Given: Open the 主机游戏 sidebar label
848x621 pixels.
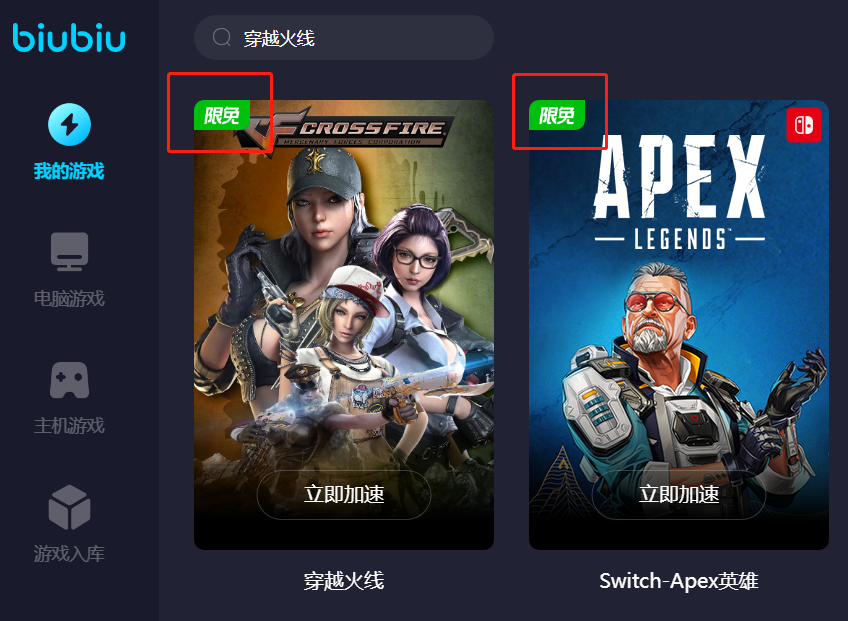Looking at the screenshot, I should pyautogui.click(x=69, y=426).
